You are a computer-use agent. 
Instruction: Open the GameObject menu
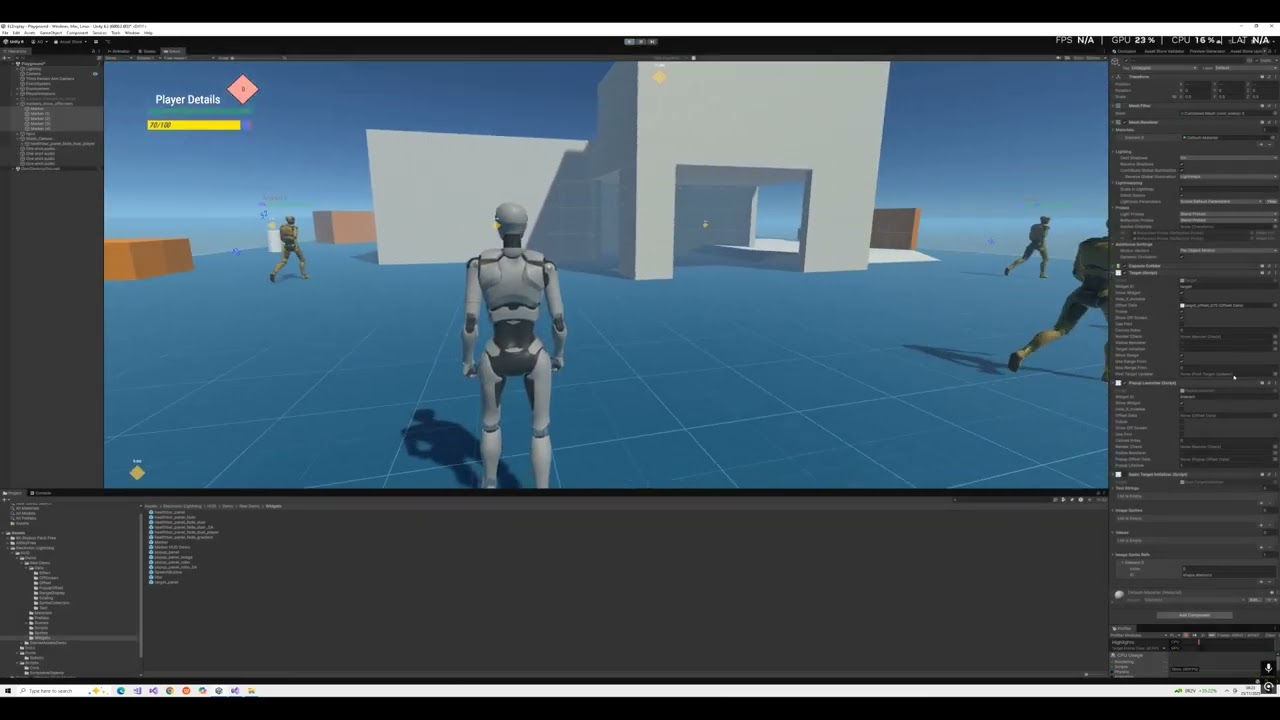[x=51, y=33]
